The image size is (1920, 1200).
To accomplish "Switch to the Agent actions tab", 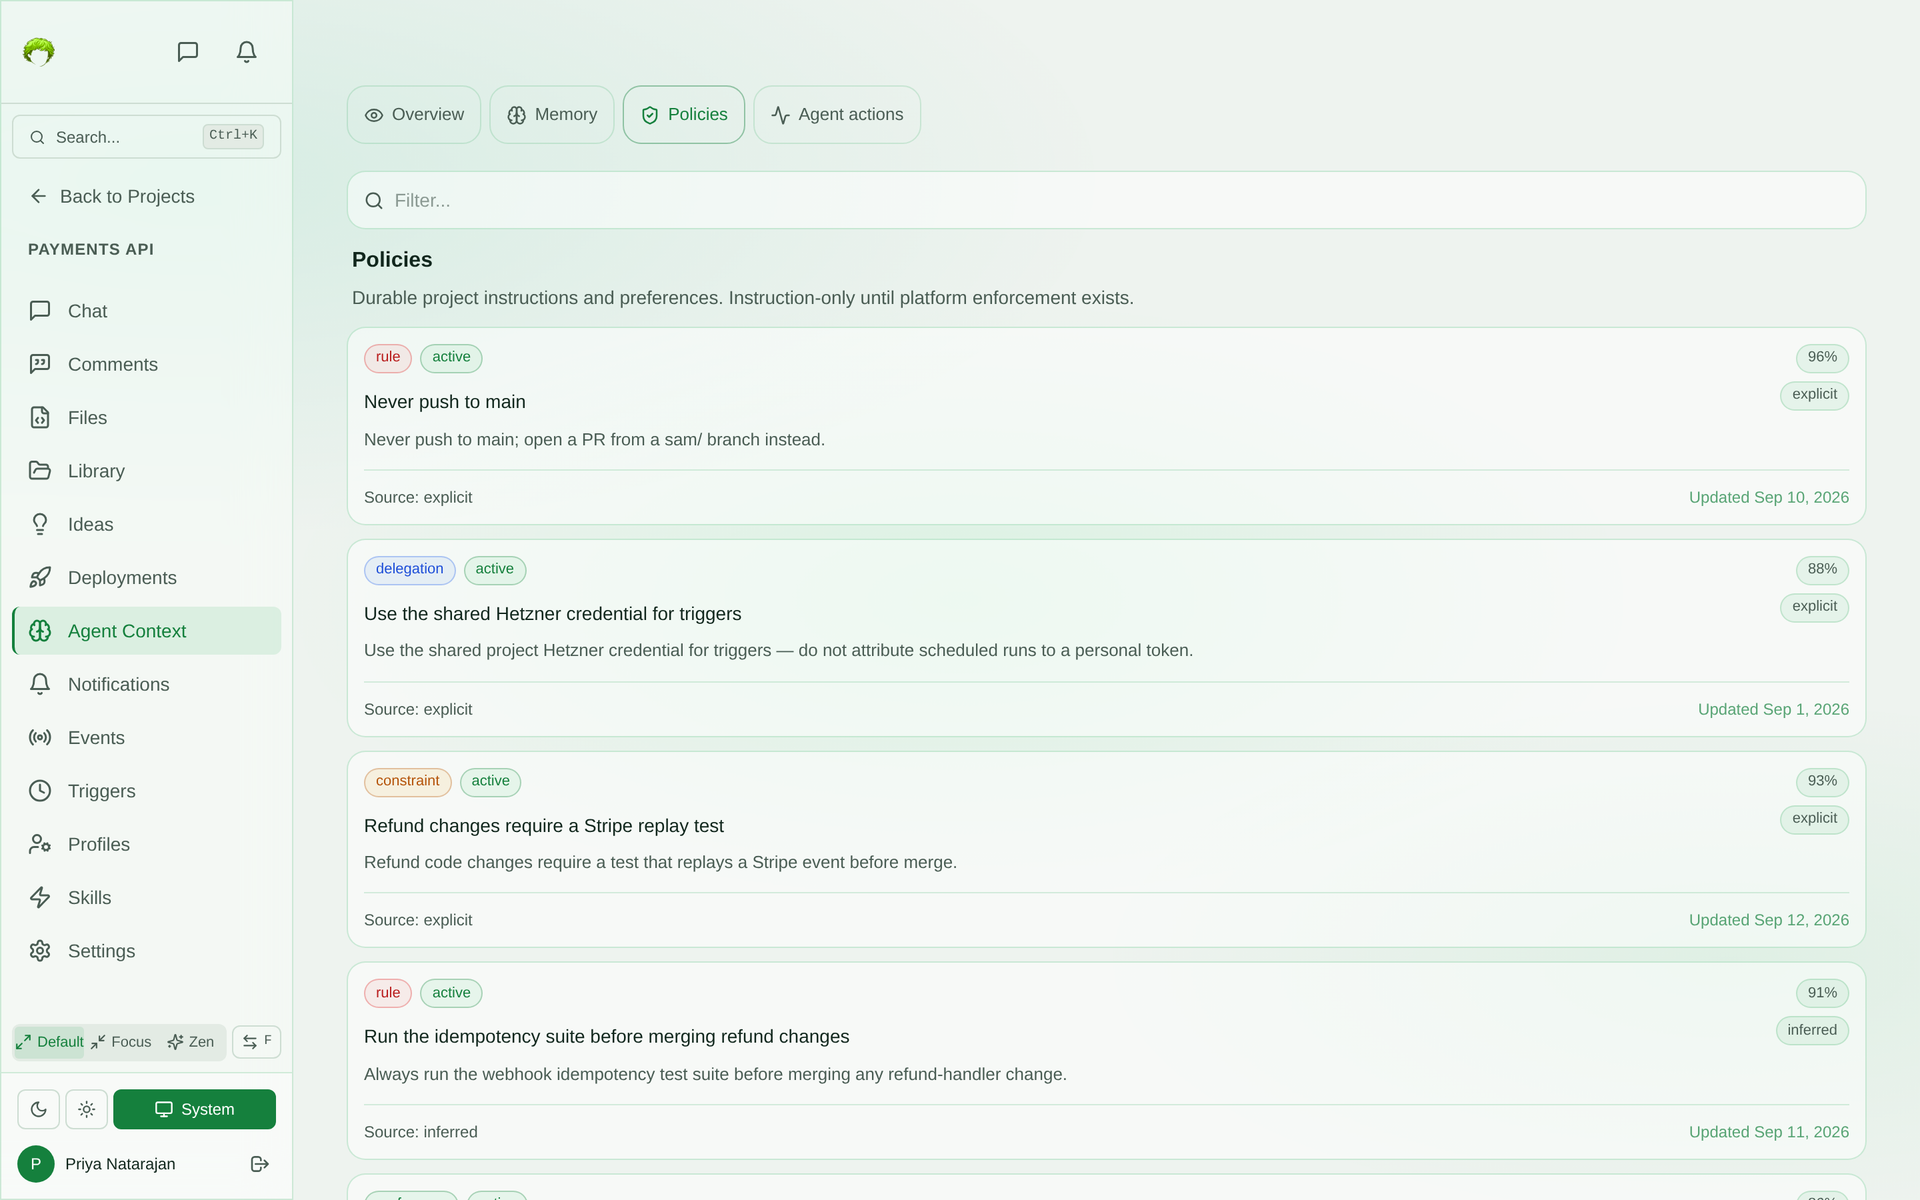I will tap(837, 115).
